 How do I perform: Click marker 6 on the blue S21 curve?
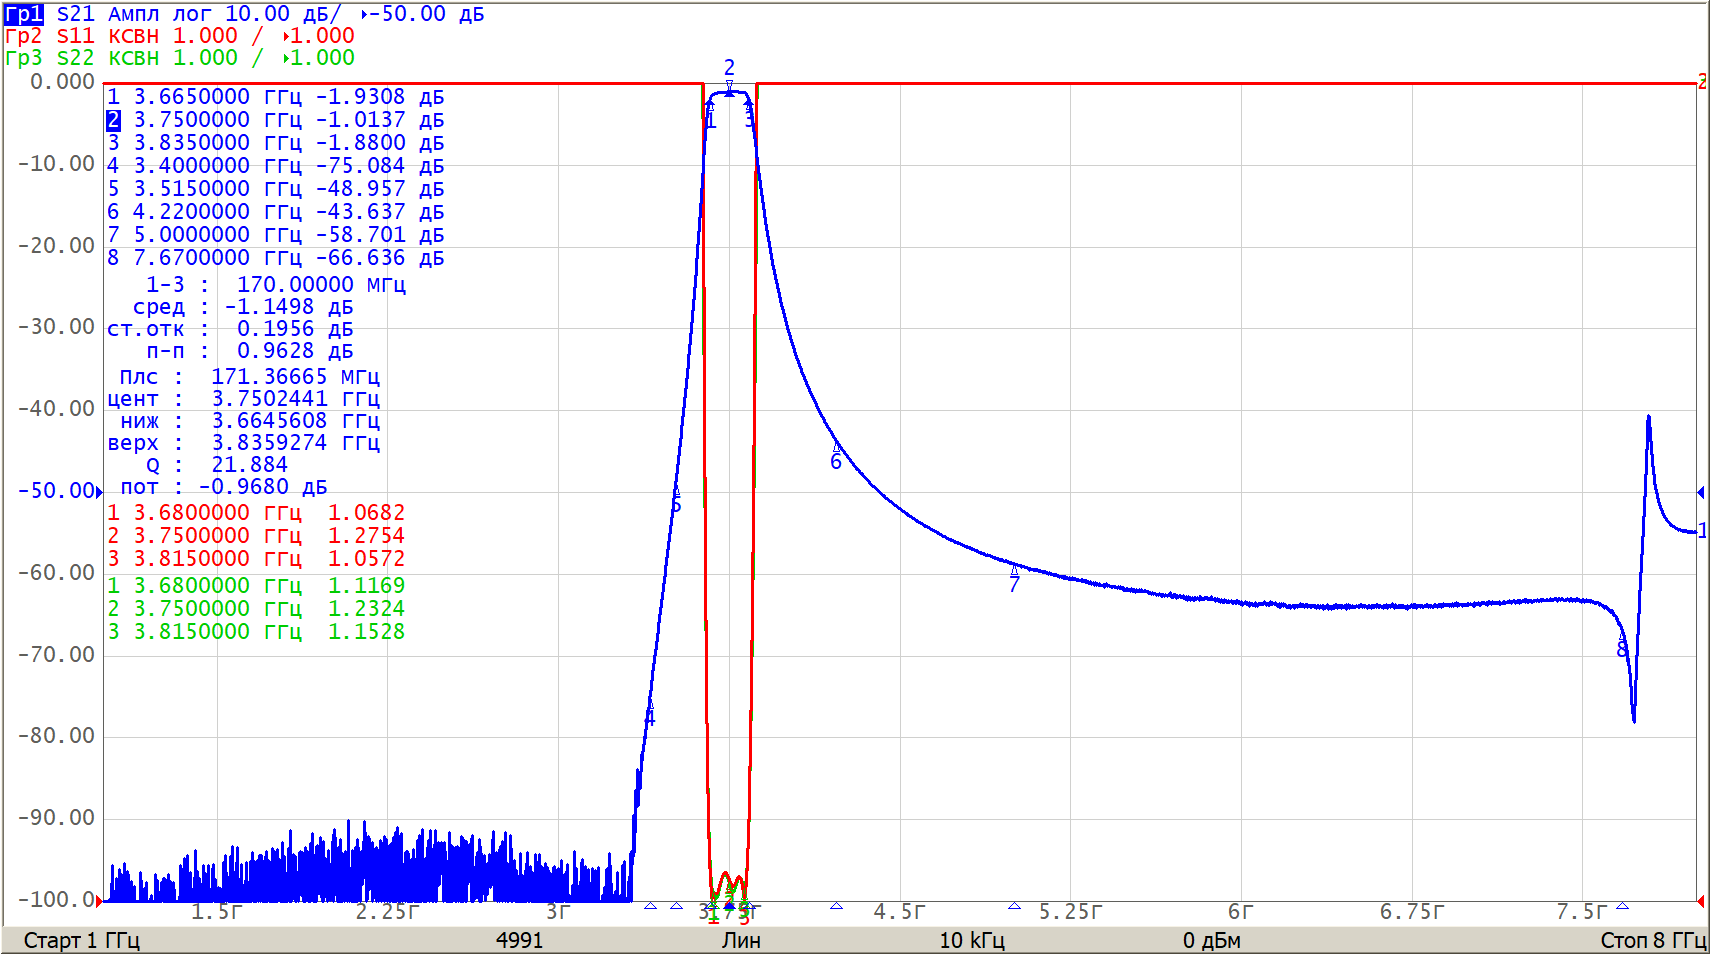[836, 447]
